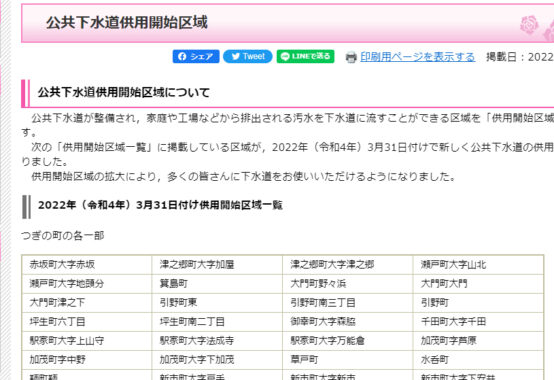
Task: Select heading 公共下水道供用開始区域について
Action: tap(124, 93)
